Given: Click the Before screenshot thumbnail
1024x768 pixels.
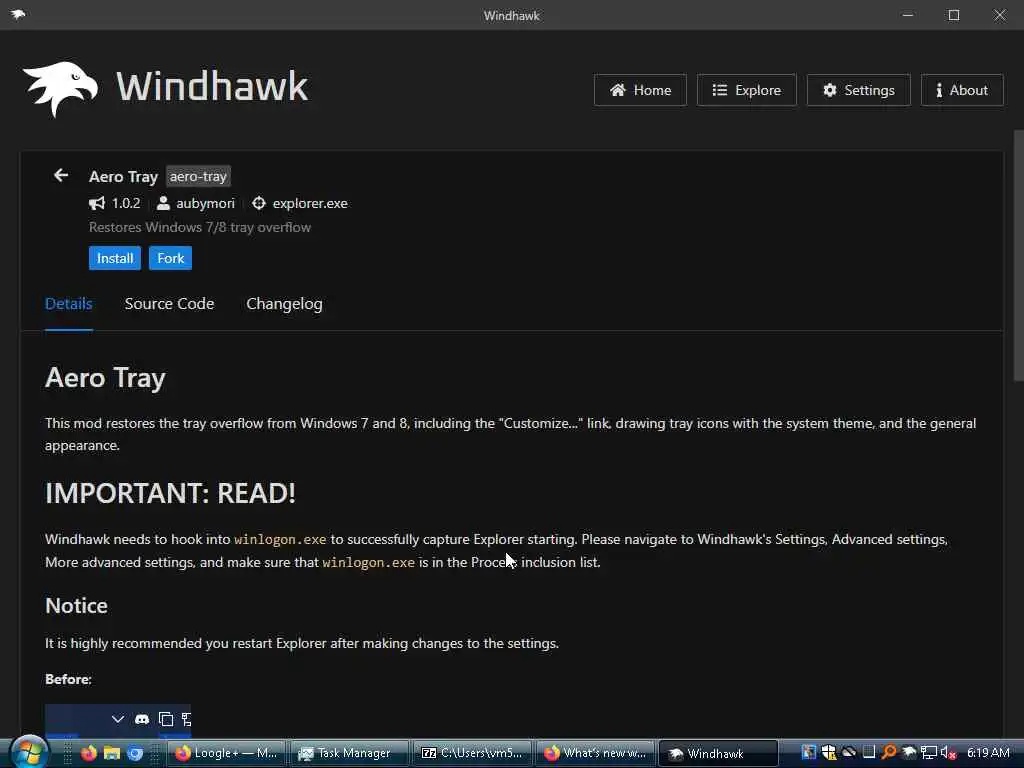Looking at the screenshot, I should (x=118, y=720).
